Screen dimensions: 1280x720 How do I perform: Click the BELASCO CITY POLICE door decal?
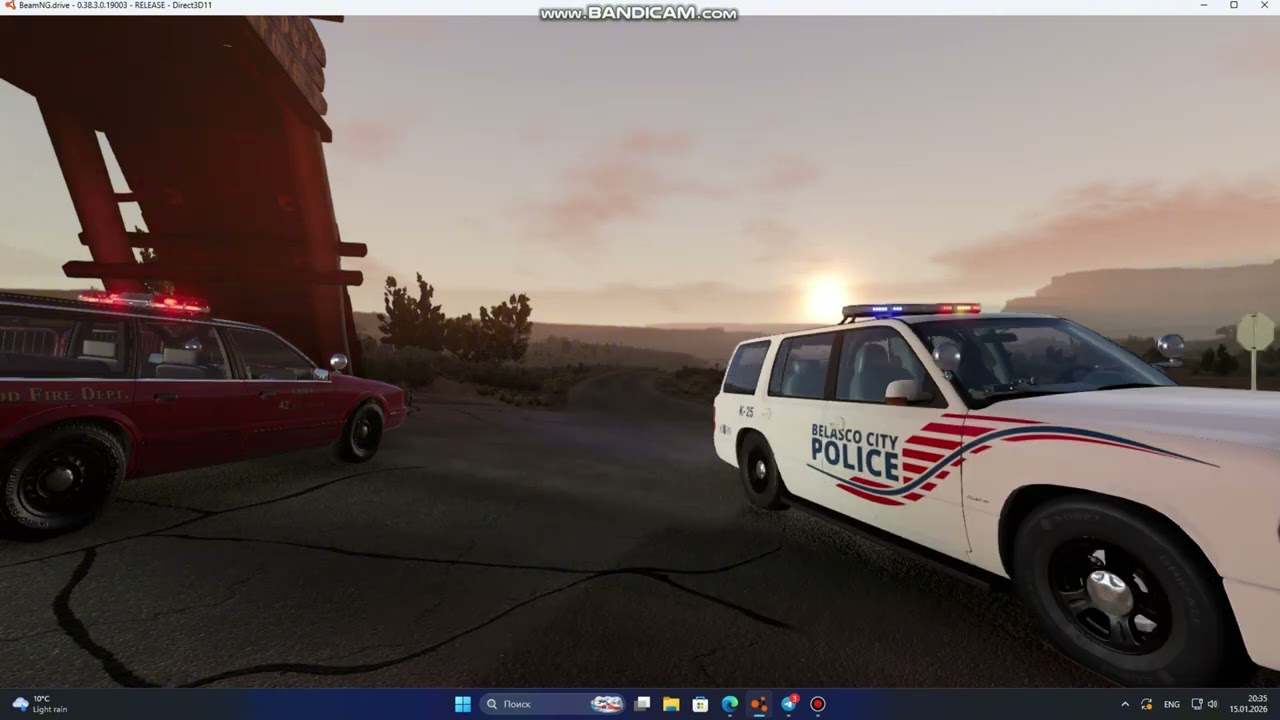point(855,452)
